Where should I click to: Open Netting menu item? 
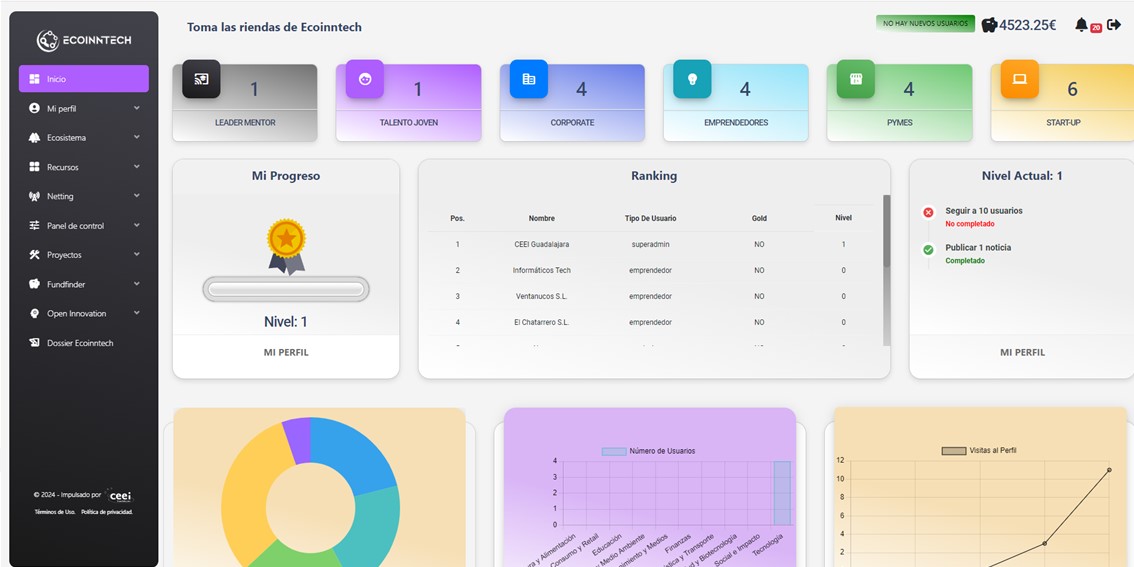(84, 196)
